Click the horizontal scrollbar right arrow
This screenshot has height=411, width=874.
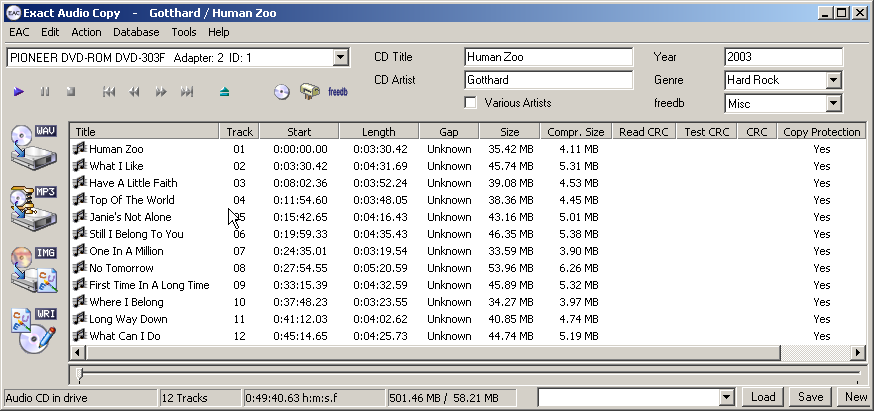click(858, 352)
